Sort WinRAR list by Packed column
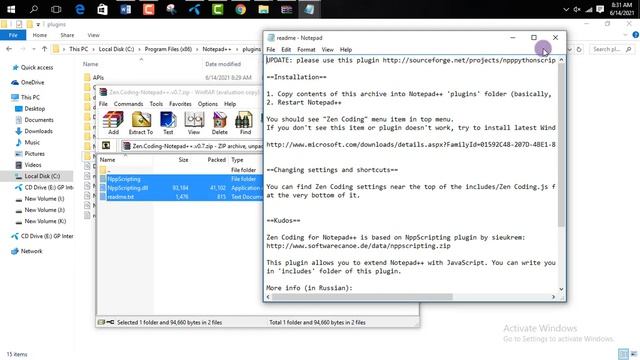The height and width of the screenshot is (360, 640). tap(216, 160)
